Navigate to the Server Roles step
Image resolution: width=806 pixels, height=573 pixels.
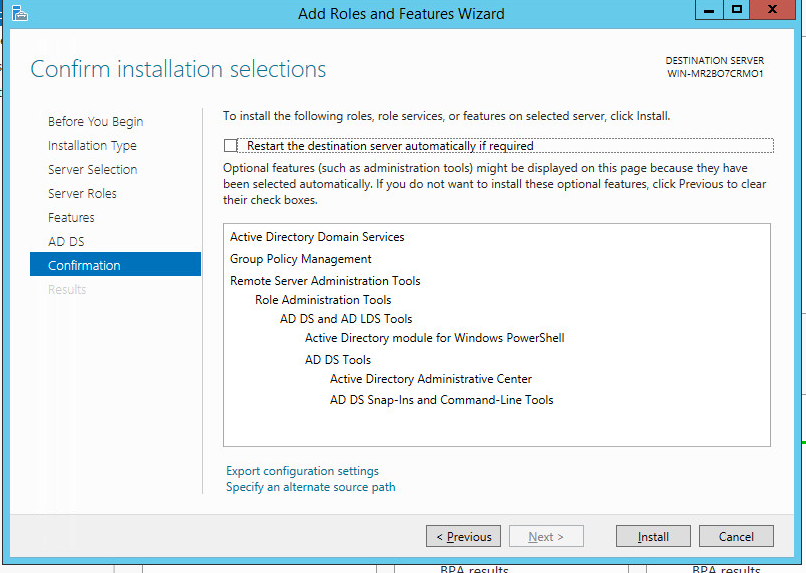pyautogui.click(x=82, y=194)
